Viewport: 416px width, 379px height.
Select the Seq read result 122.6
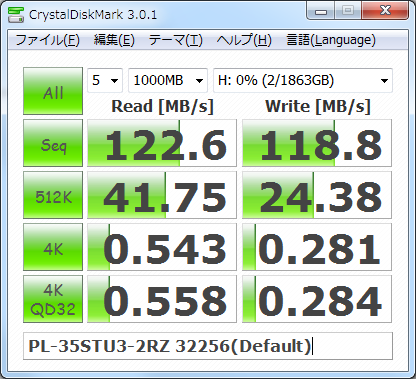coord(162,143)
